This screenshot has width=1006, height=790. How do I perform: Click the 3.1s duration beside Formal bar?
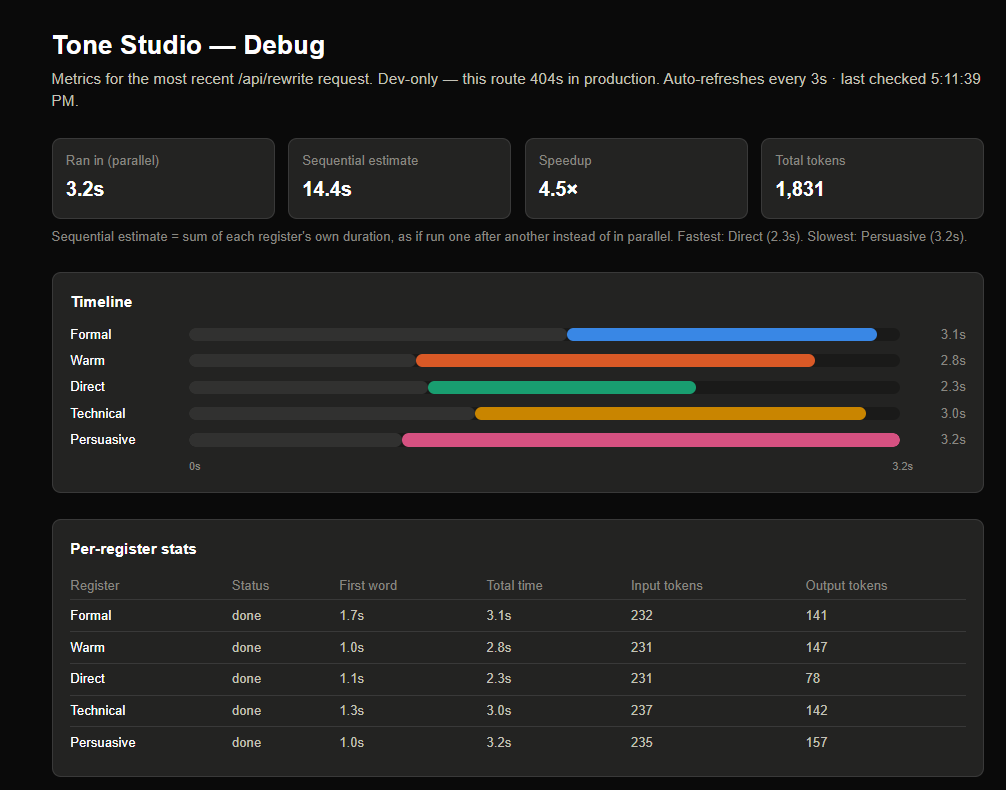(953, 334)
